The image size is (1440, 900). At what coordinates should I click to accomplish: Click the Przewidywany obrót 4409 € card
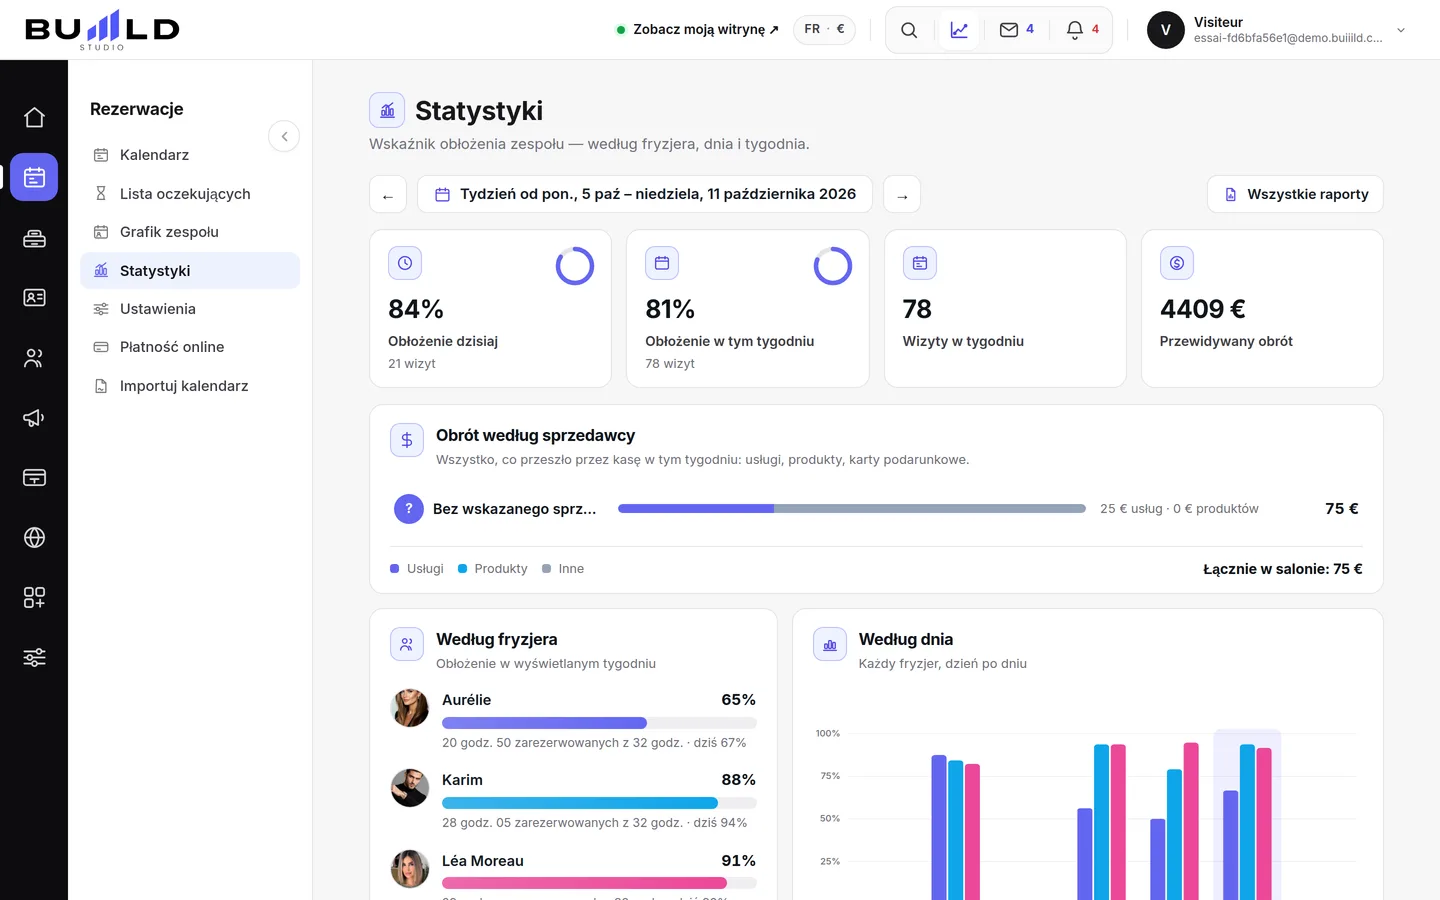[1262, 309]
